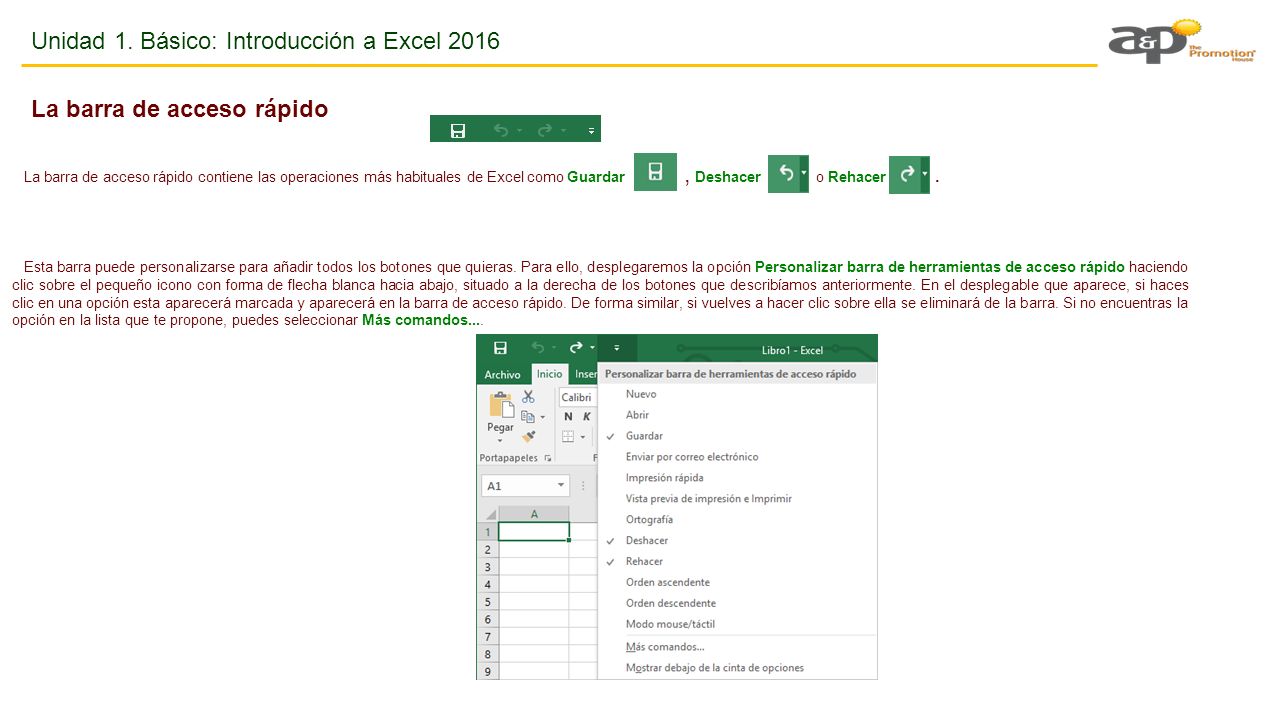The width and height of the screenshot is (1280, 720).
Task: Open the dropdown arrow on the large Deshacer icon
Action: (804, 174)
